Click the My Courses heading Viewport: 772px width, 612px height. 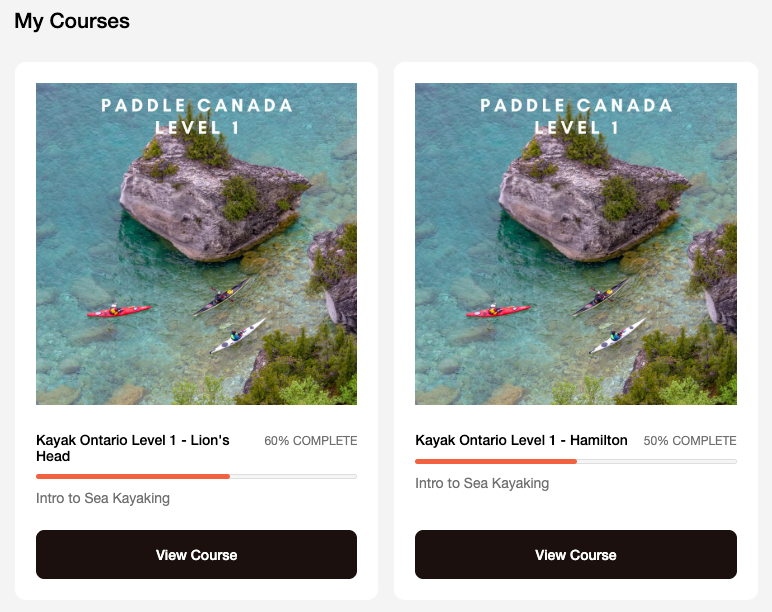pos(72,20)
